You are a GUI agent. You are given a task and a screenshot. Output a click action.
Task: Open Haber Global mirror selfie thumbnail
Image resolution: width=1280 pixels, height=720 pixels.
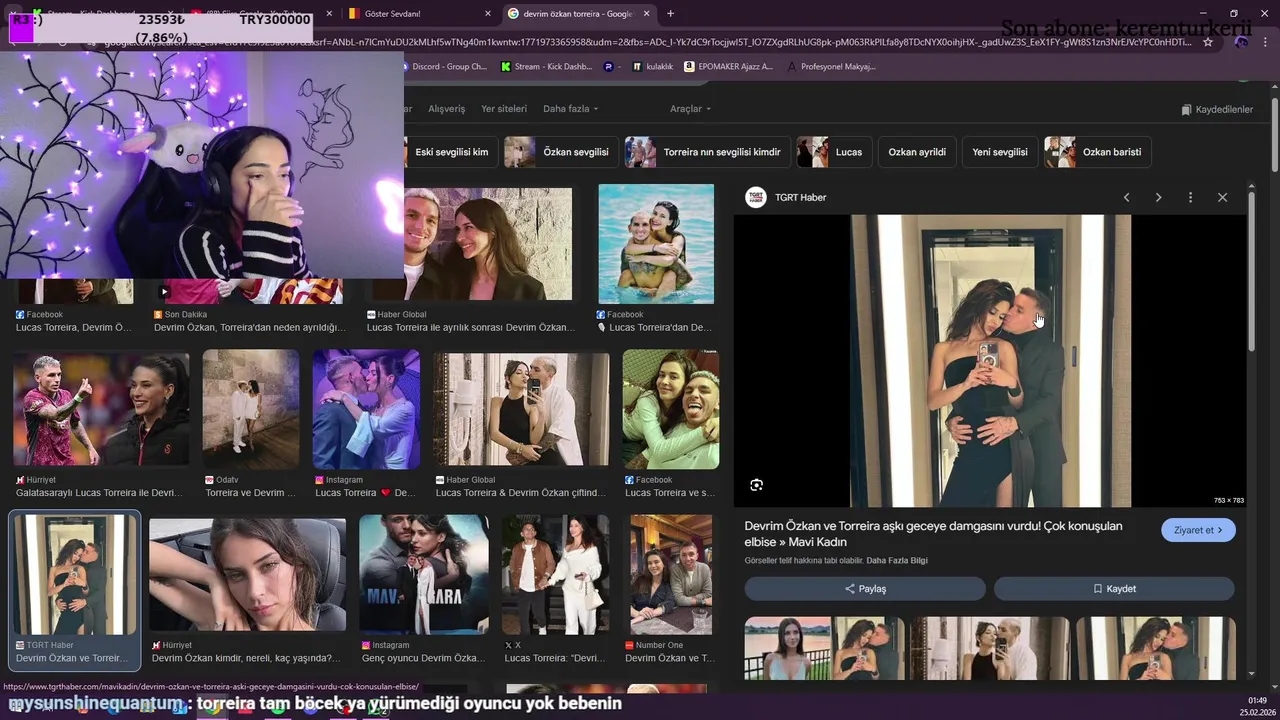pyautogui.click(x=521, y=409)
